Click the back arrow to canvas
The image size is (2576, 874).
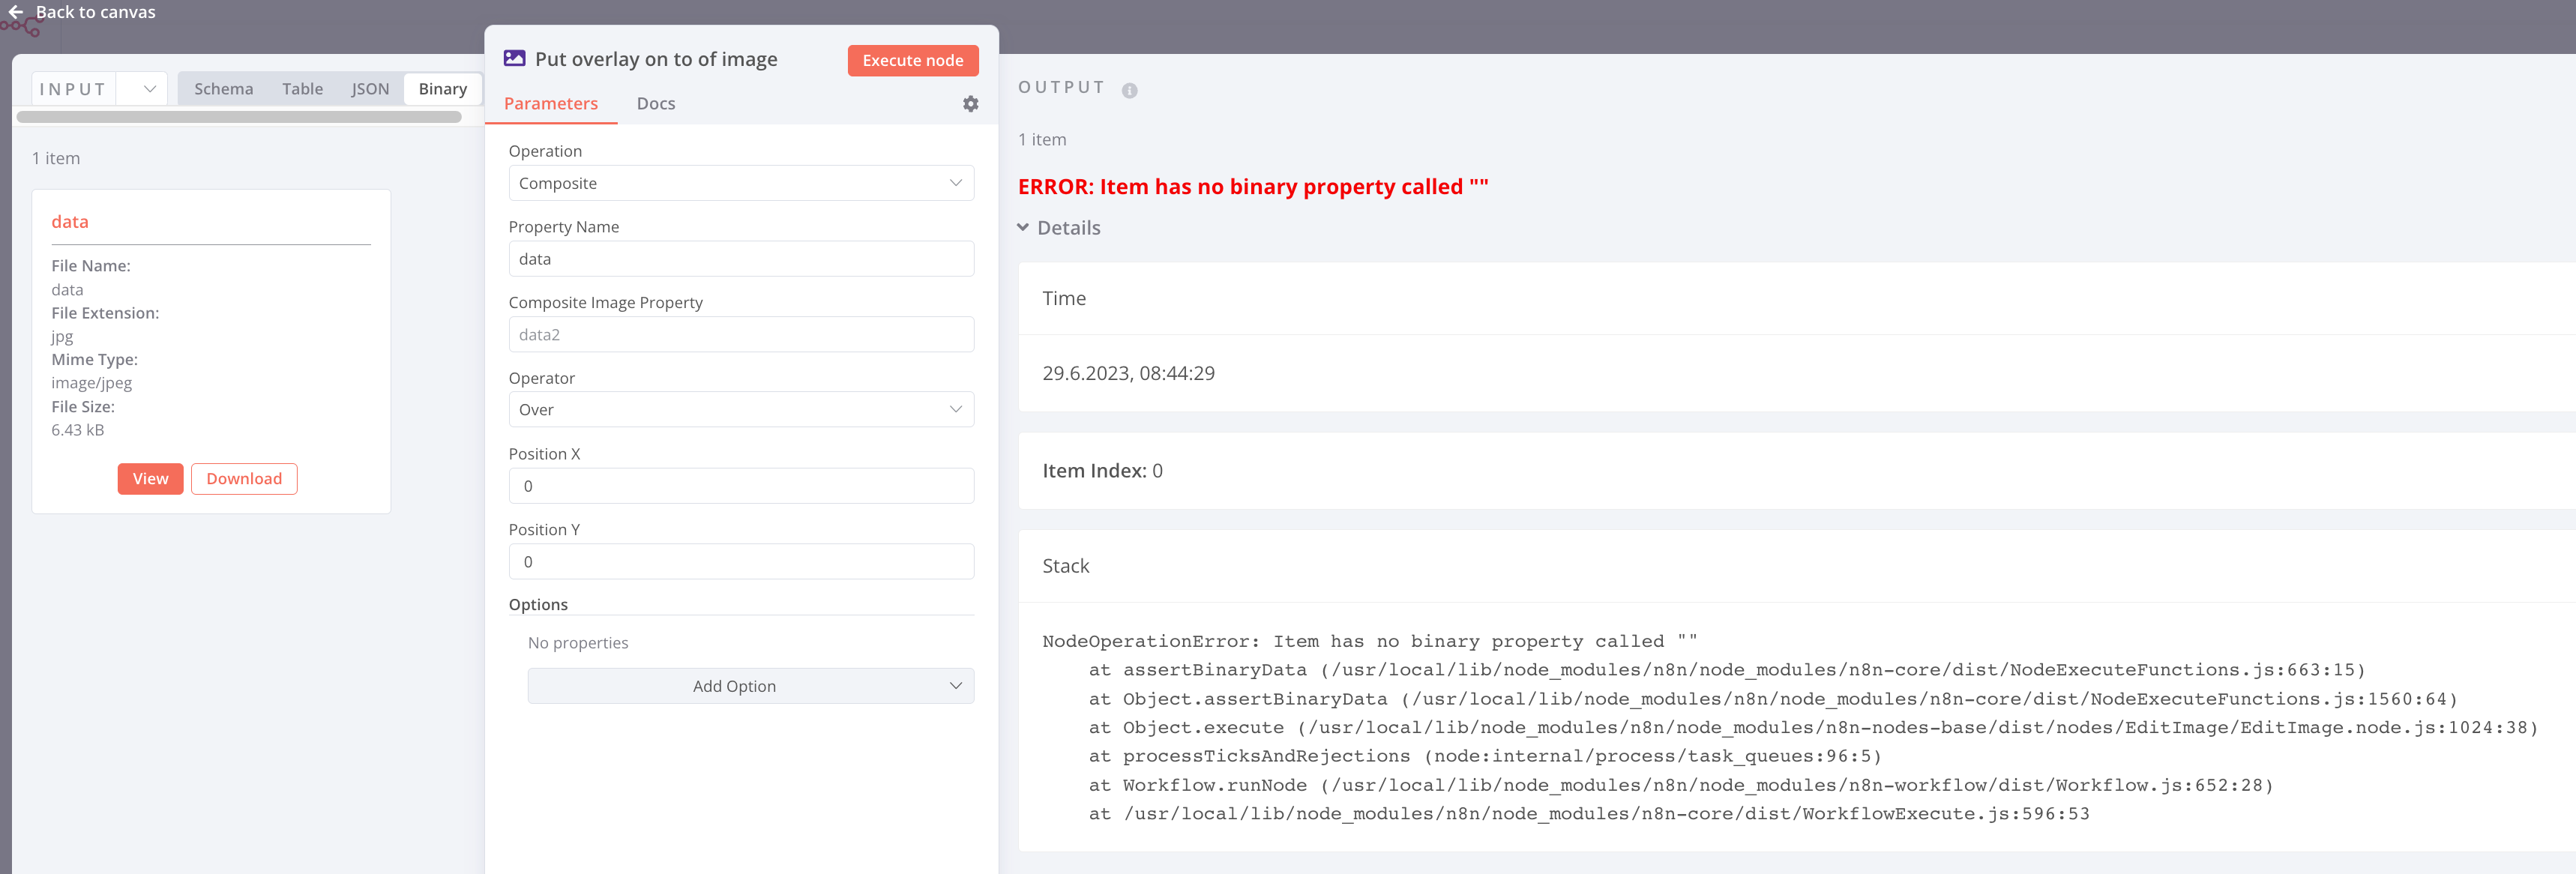tap(16, 12)
